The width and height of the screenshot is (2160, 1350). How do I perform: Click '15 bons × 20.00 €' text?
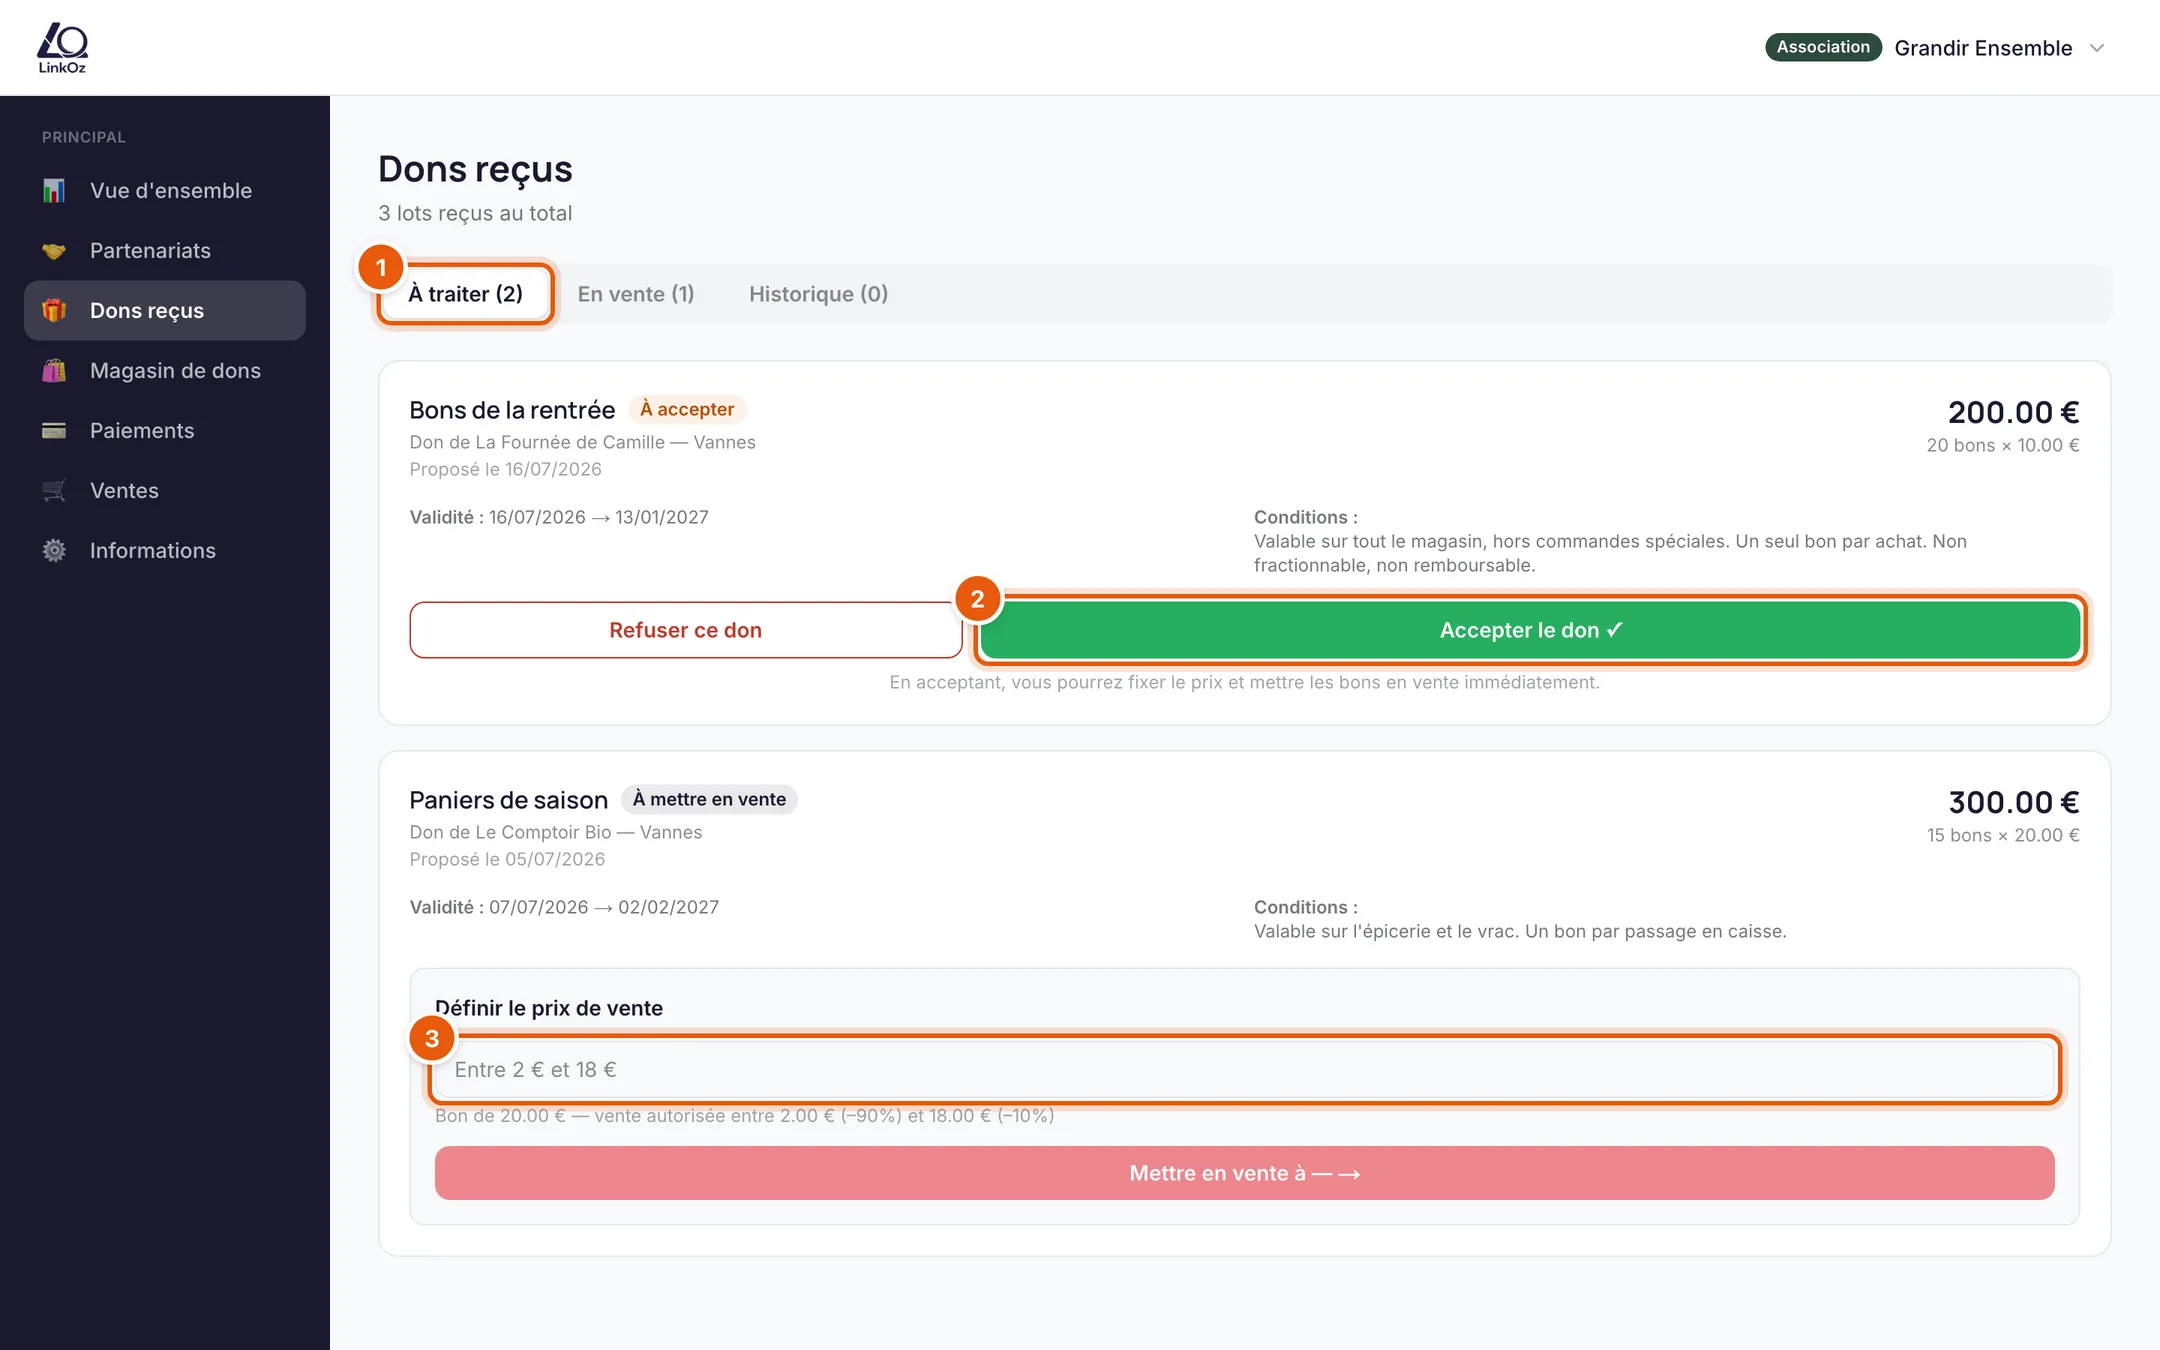click(2003, 835)
